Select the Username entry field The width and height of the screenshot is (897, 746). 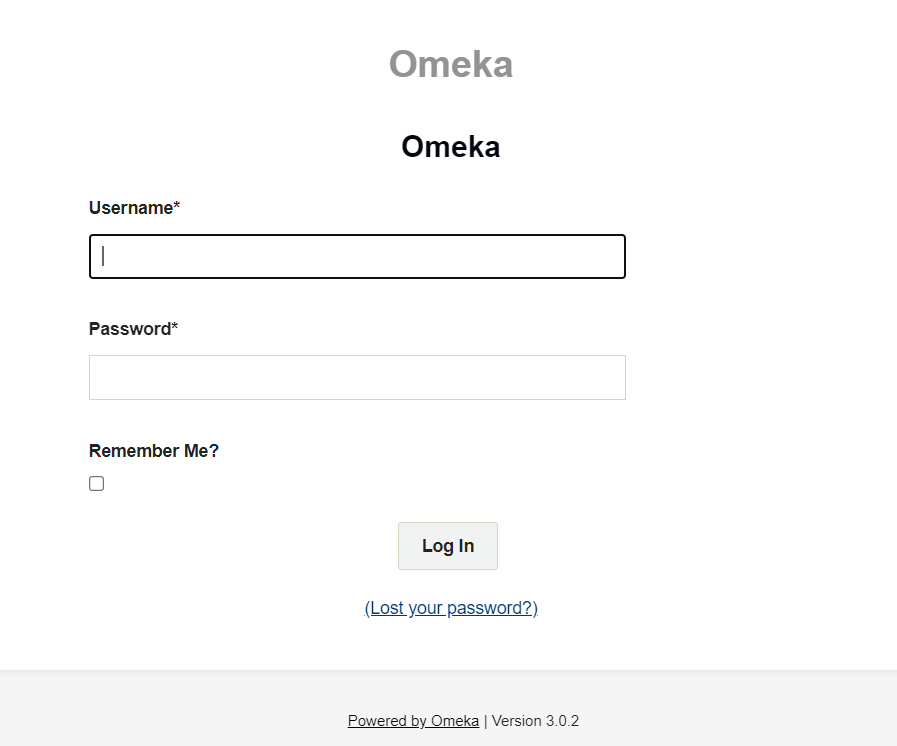click(357, 256)
